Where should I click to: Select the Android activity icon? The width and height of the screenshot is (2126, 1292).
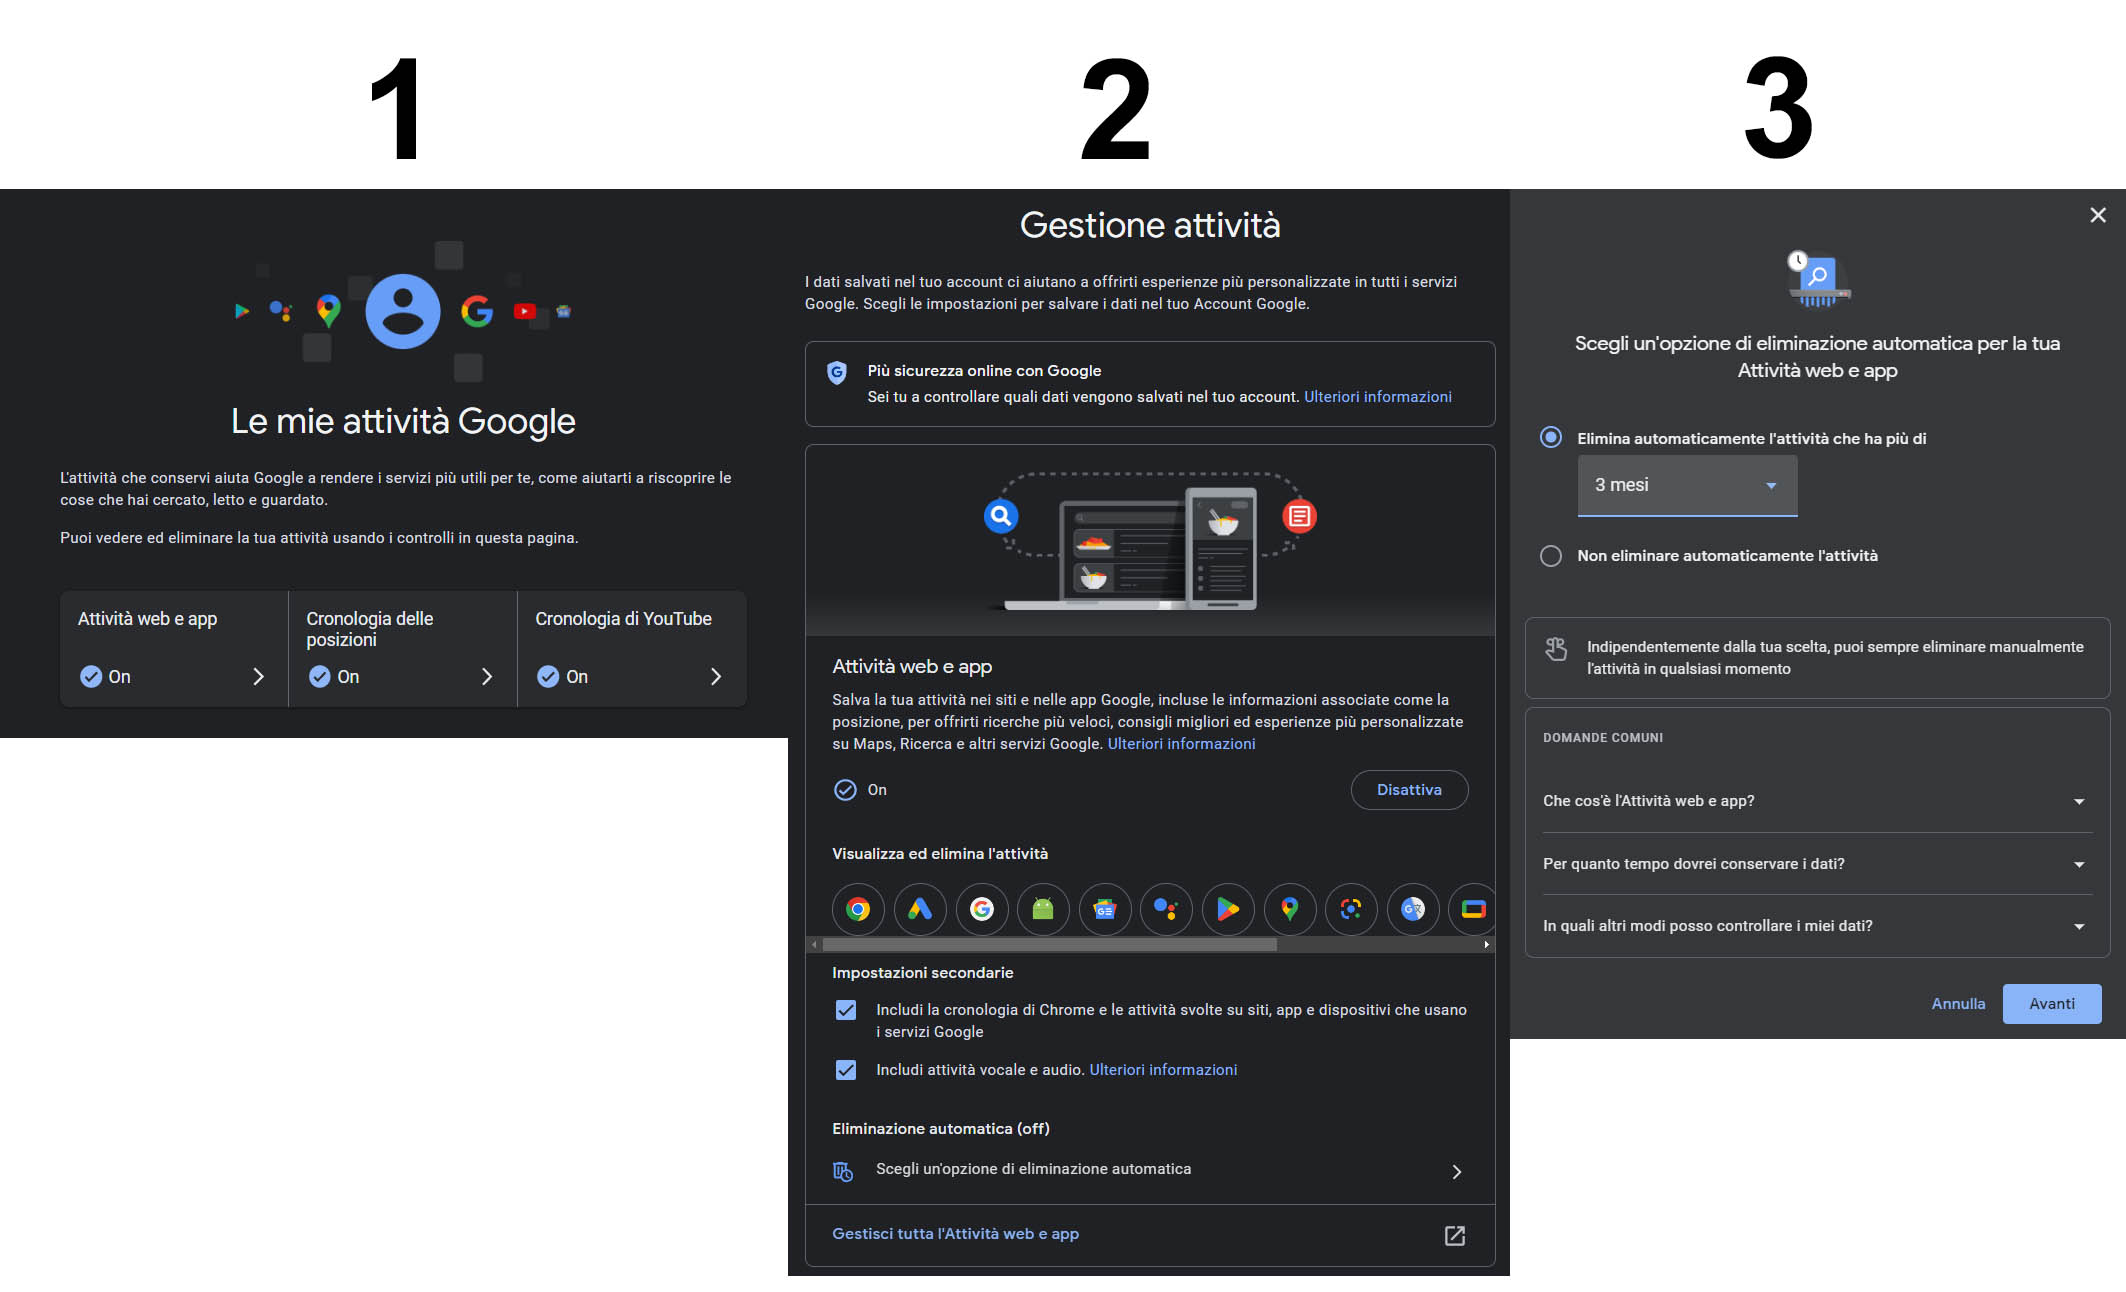(1043, 909)
